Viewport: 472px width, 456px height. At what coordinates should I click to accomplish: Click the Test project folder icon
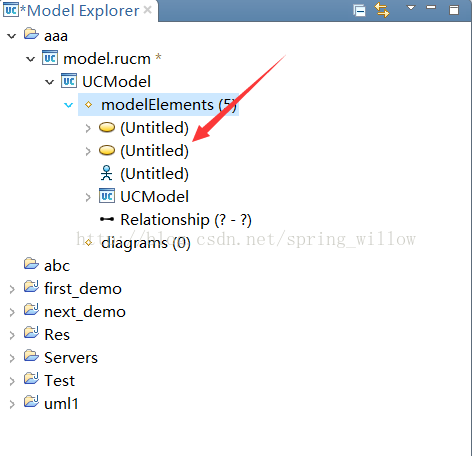31,379
